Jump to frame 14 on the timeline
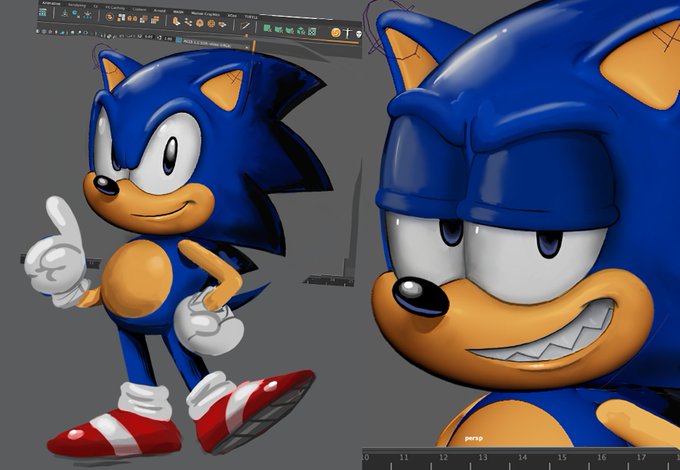 (x=523, y=457)
